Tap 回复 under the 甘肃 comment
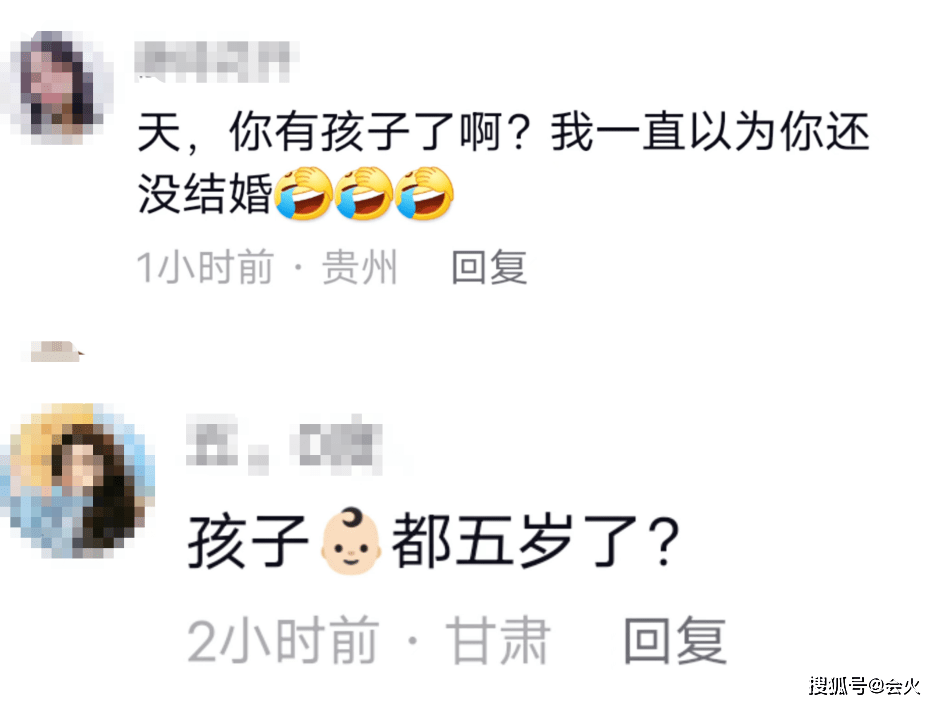941x706 pixels. 675,641
